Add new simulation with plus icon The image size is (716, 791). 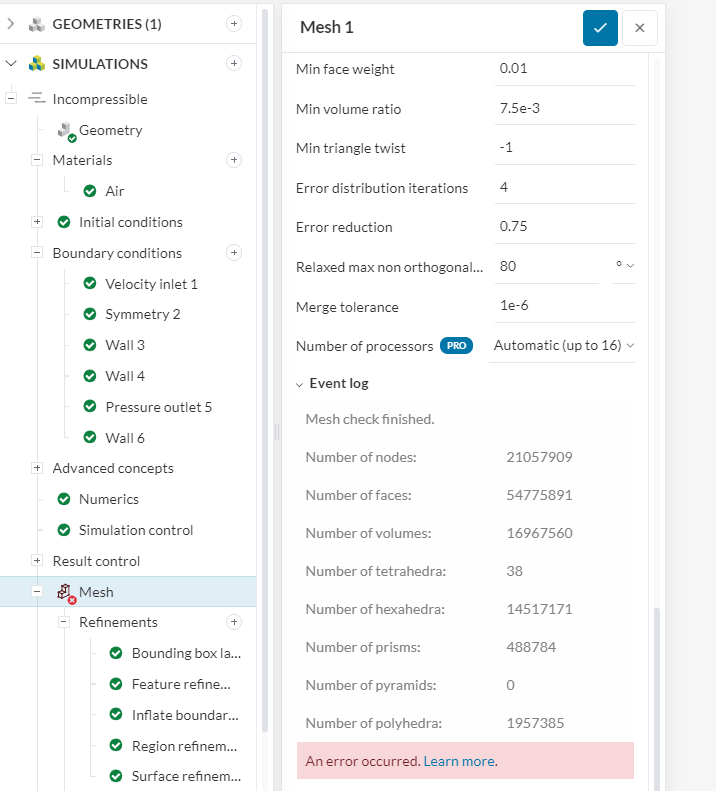coord(234,63)
